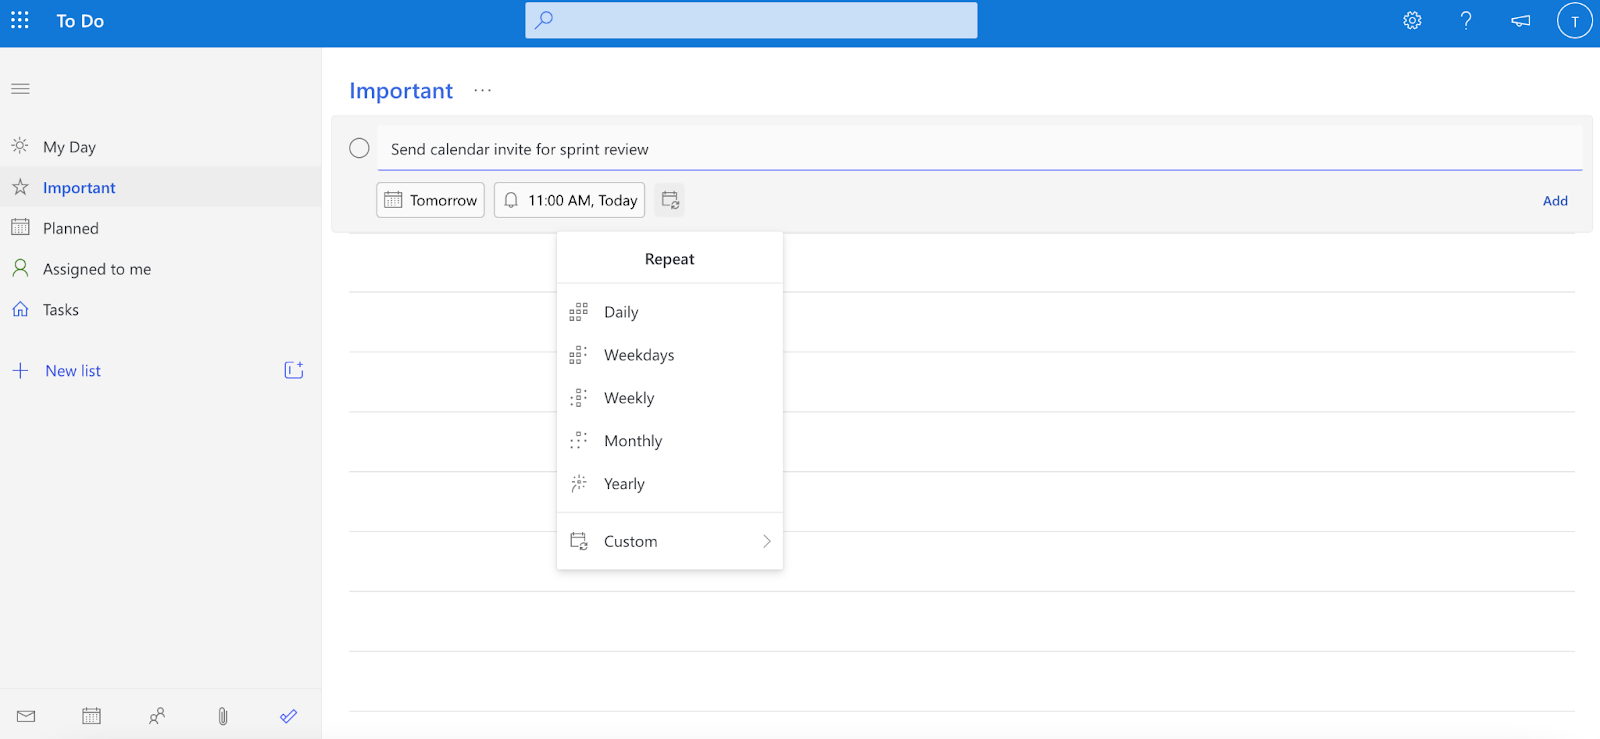Viewport: 1600px width, 739px height.
Task: Select Weekly repeat option
Action: pyautogui.click(x=669, y=398)
